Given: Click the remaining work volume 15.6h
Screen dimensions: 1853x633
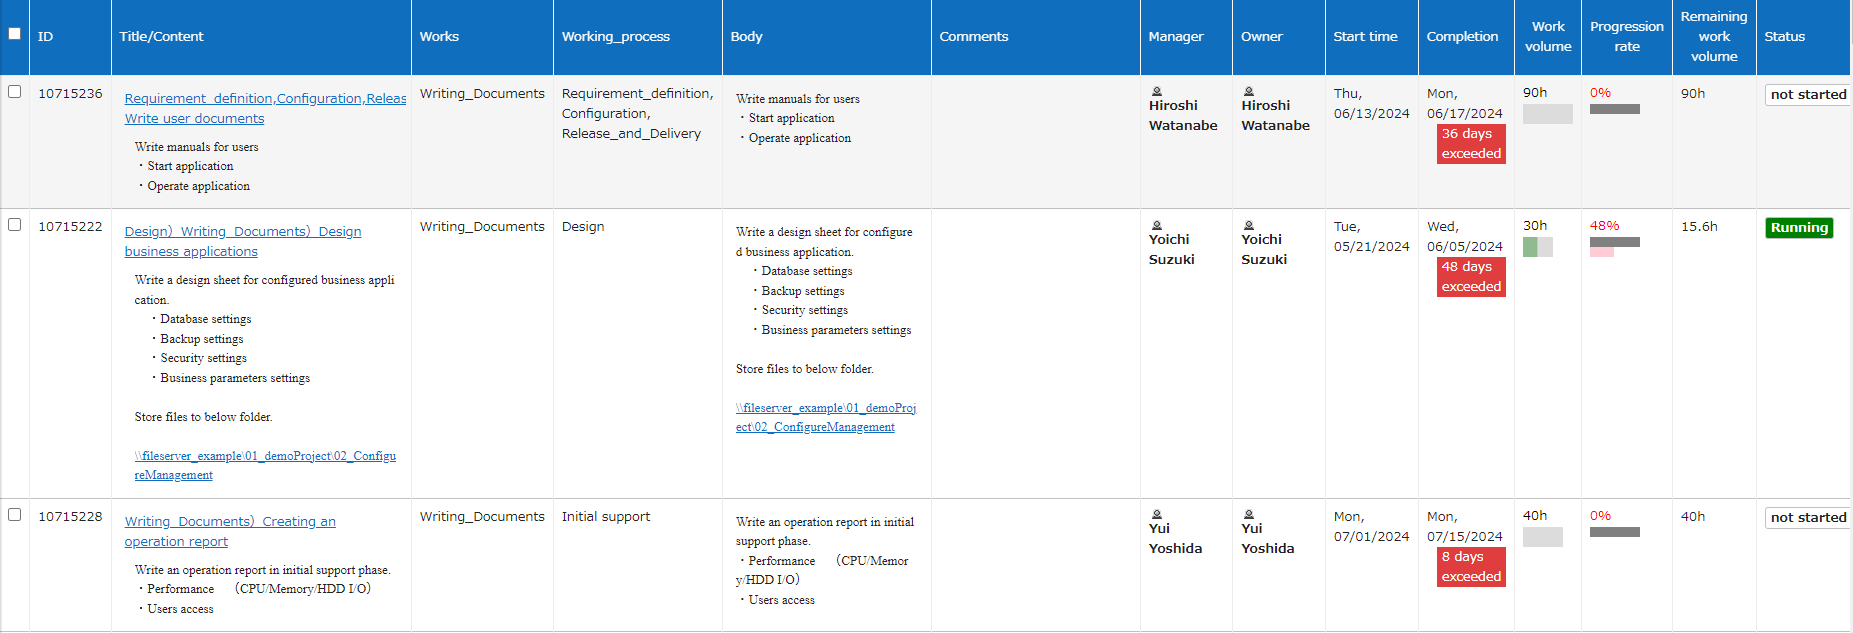Looking at the screenshot, I should point(1699,226).
